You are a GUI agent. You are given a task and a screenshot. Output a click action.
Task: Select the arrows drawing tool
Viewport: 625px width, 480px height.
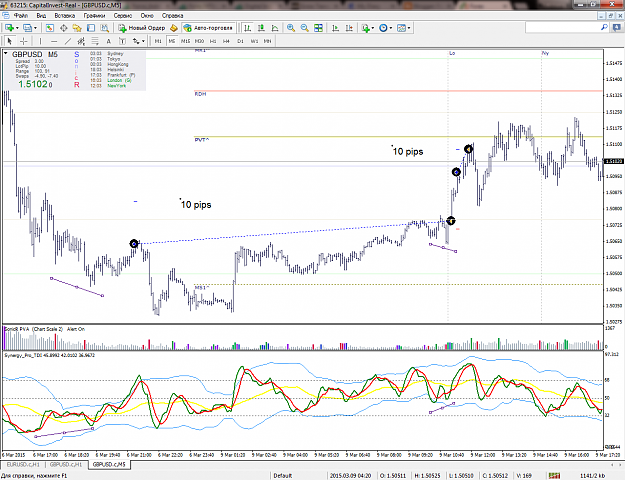136,41
